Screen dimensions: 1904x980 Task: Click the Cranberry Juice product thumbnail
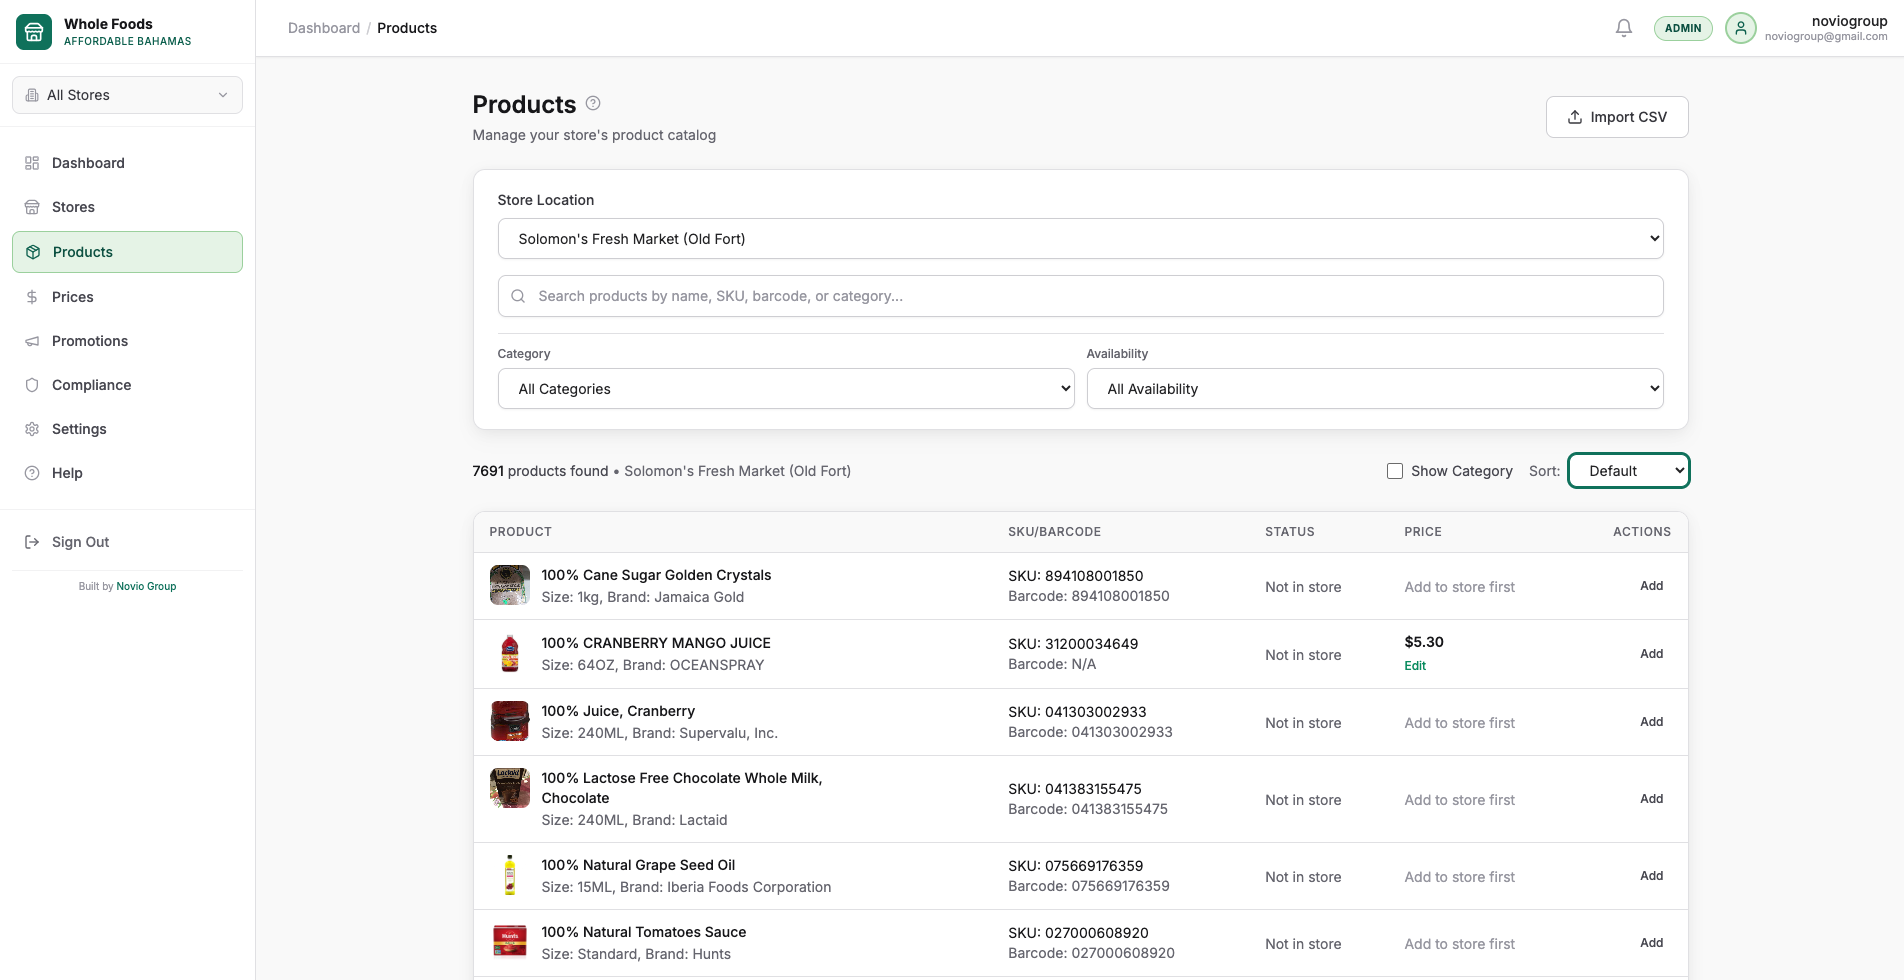510,721
